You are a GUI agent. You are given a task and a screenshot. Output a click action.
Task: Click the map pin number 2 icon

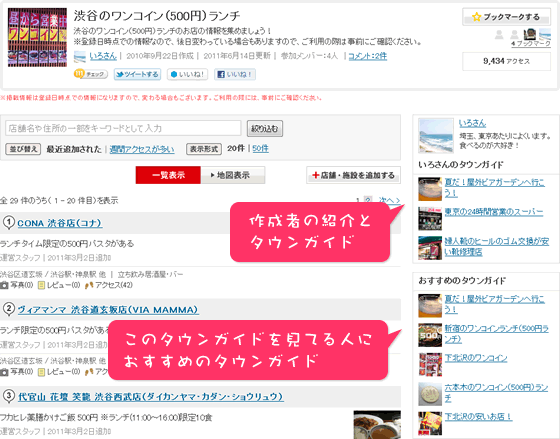9,309
